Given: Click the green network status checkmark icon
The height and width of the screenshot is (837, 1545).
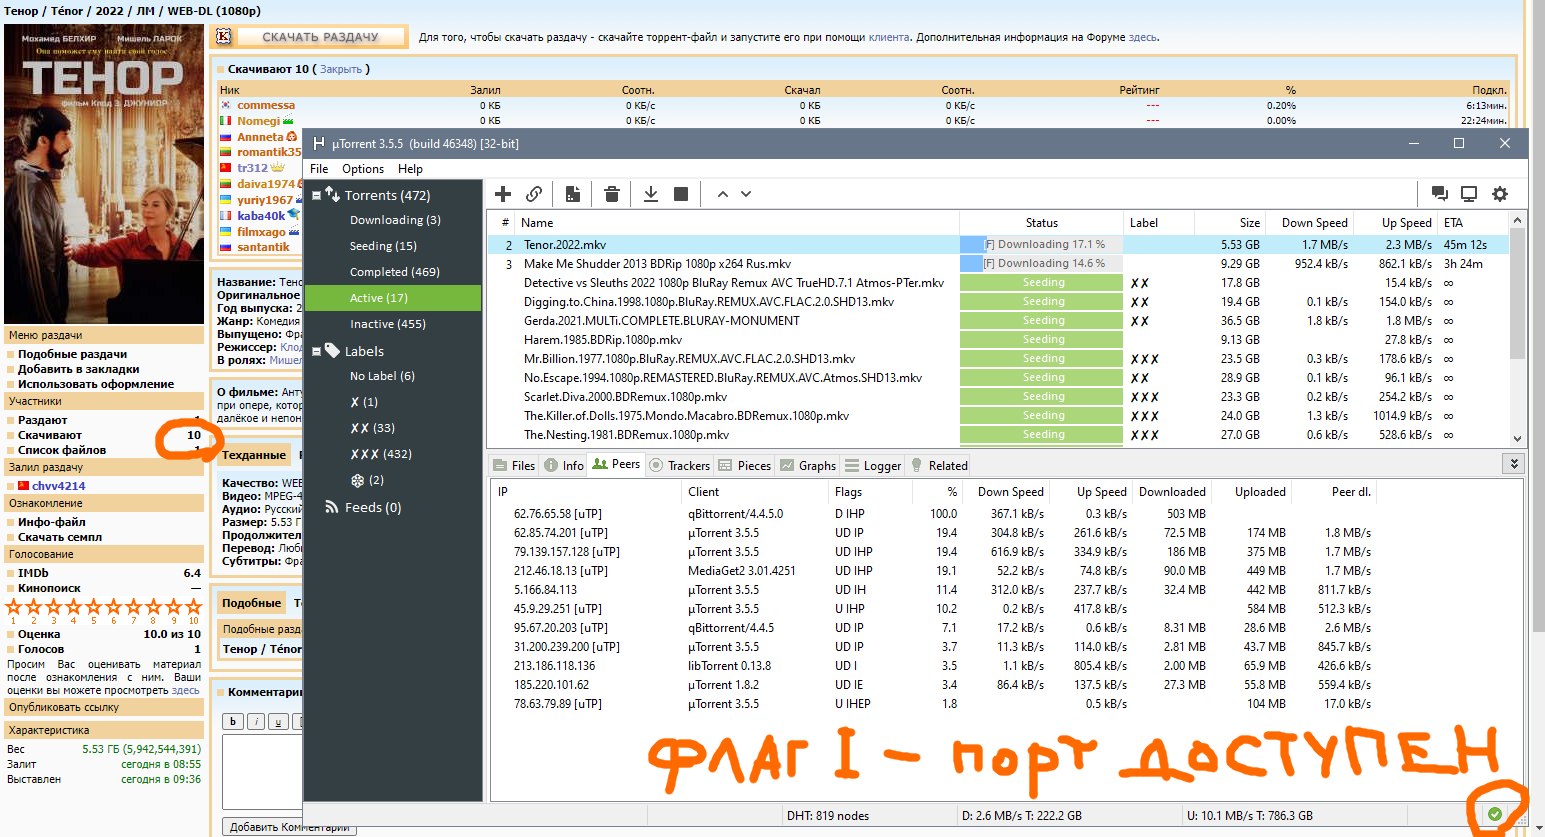Looking at the screenshot, I should [x=1494, y=814].
